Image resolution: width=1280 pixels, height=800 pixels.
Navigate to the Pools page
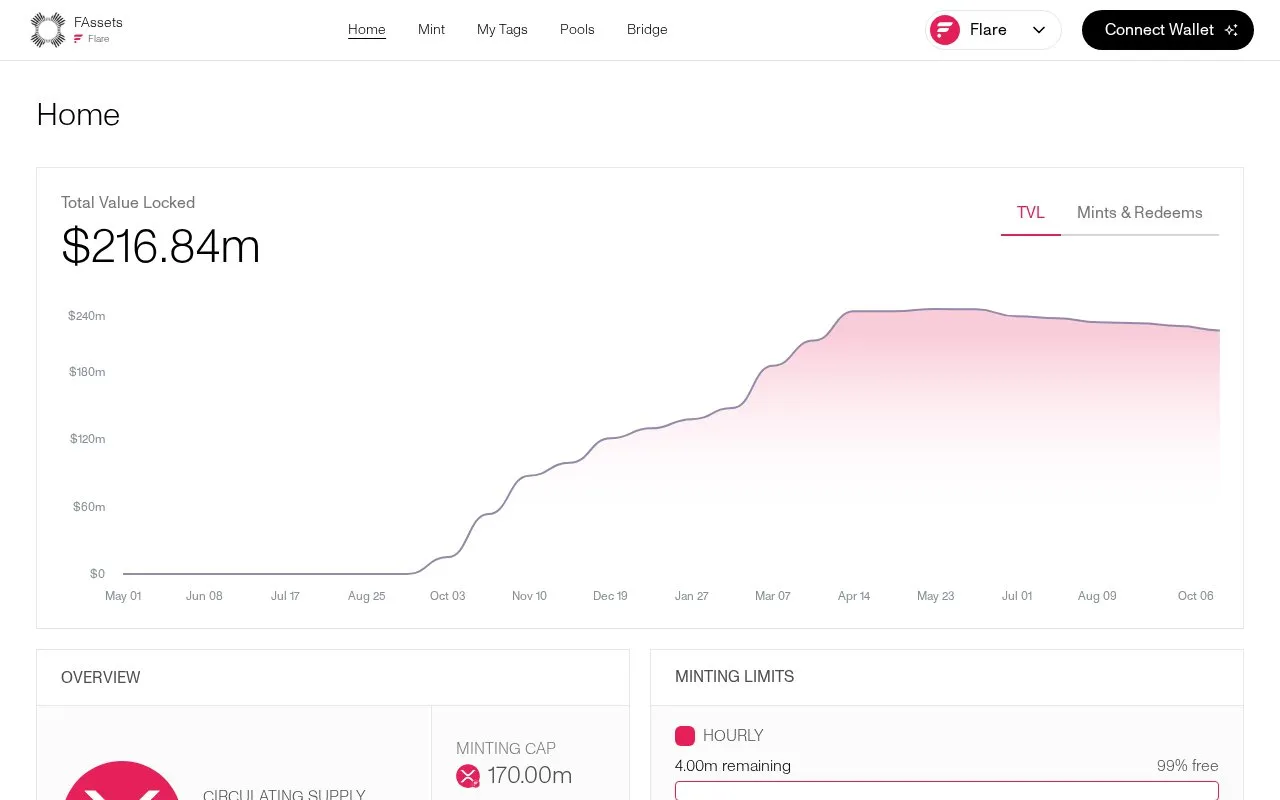[x=577, y=30]
